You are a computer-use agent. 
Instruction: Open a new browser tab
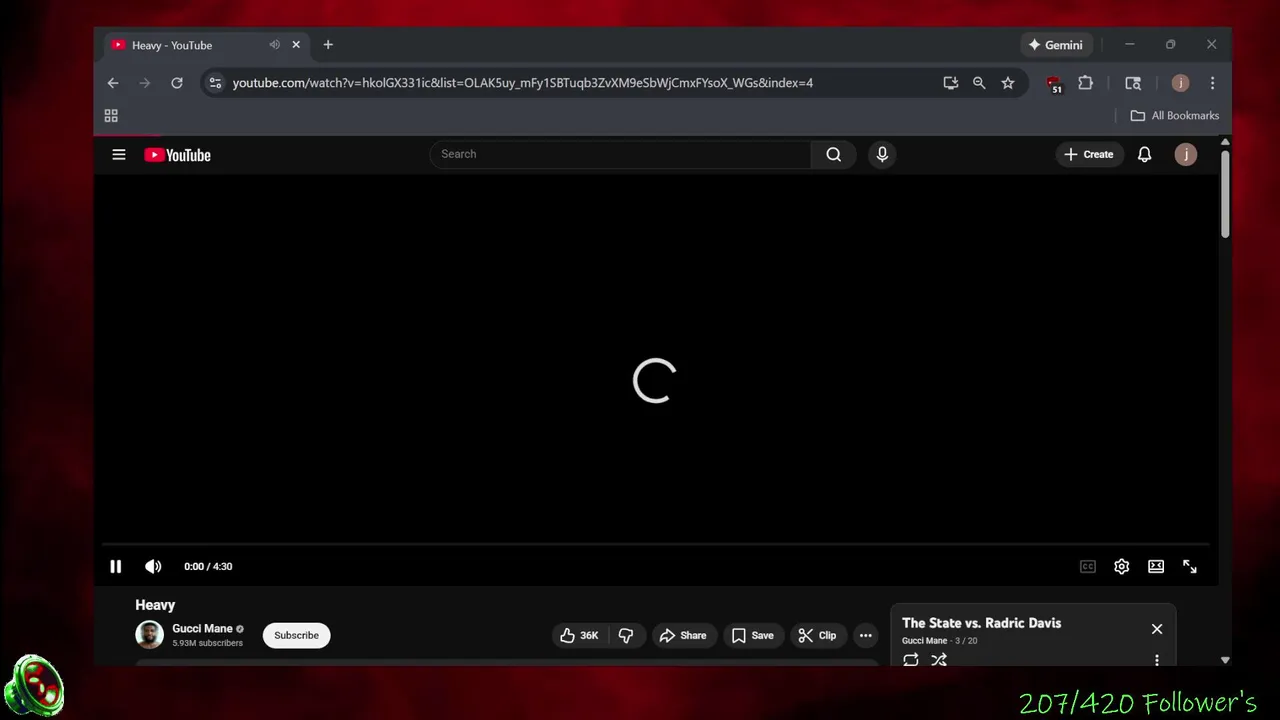click(x=328, y=45)
